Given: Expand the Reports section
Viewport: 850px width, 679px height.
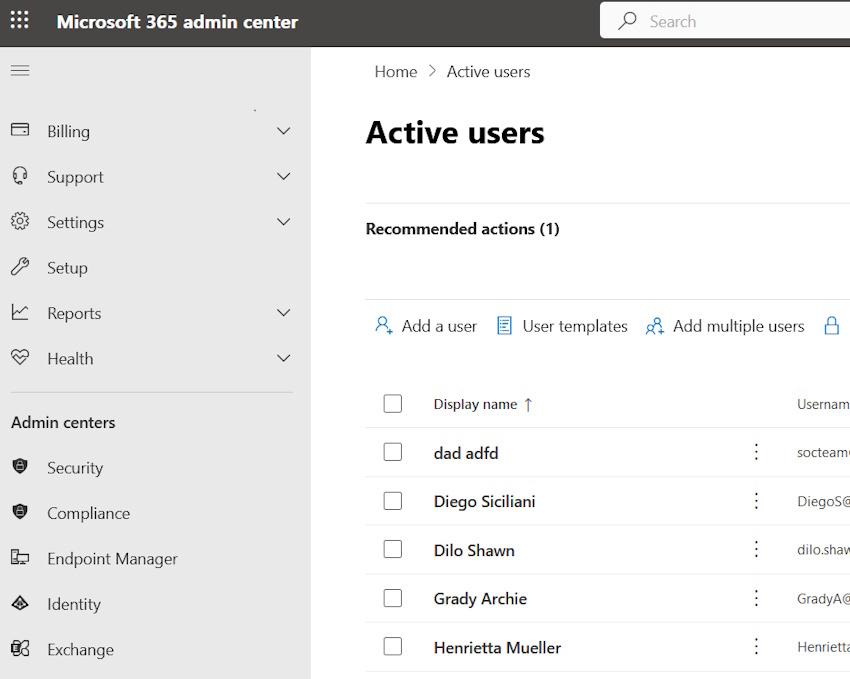Looking at the screenshot, I should 283,313.
